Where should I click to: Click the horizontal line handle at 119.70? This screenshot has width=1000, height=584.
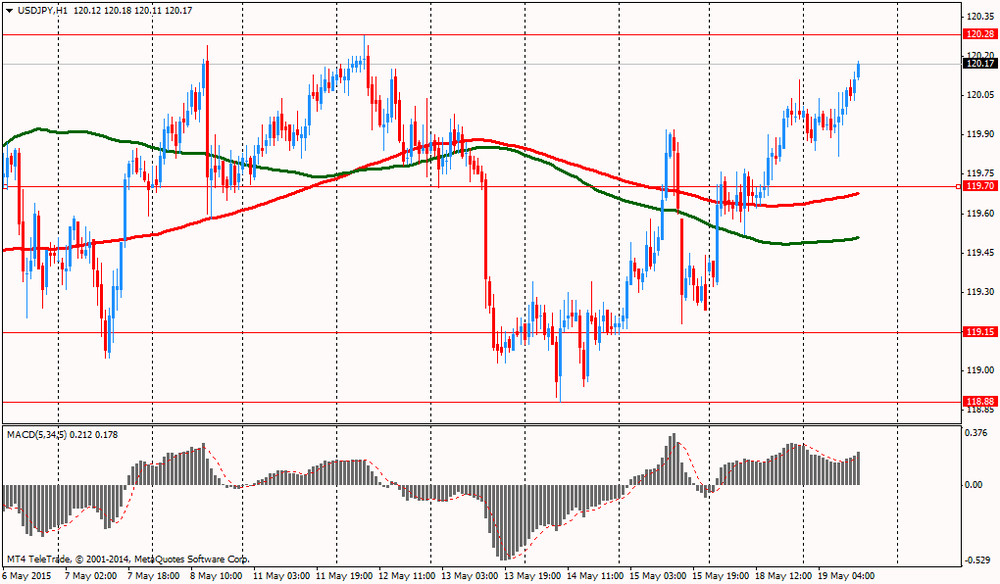pyautogui.click(x=958, y=186)
